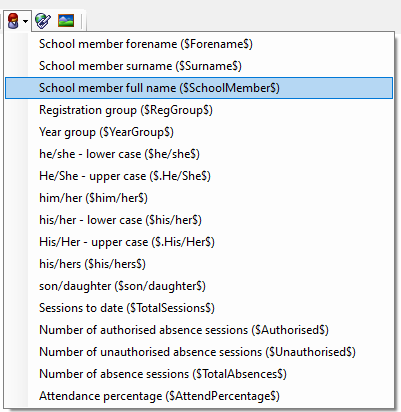Select he/she - lower case option

point(199,154)
